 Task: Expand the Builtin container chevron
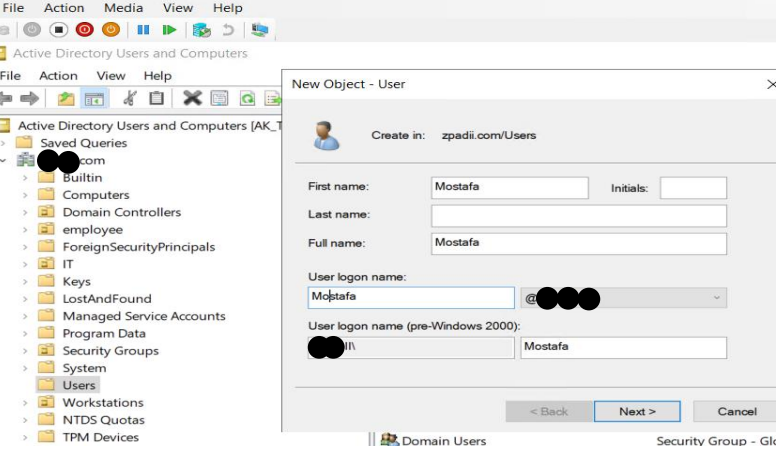pyautogui.click(x=25, y=178)
